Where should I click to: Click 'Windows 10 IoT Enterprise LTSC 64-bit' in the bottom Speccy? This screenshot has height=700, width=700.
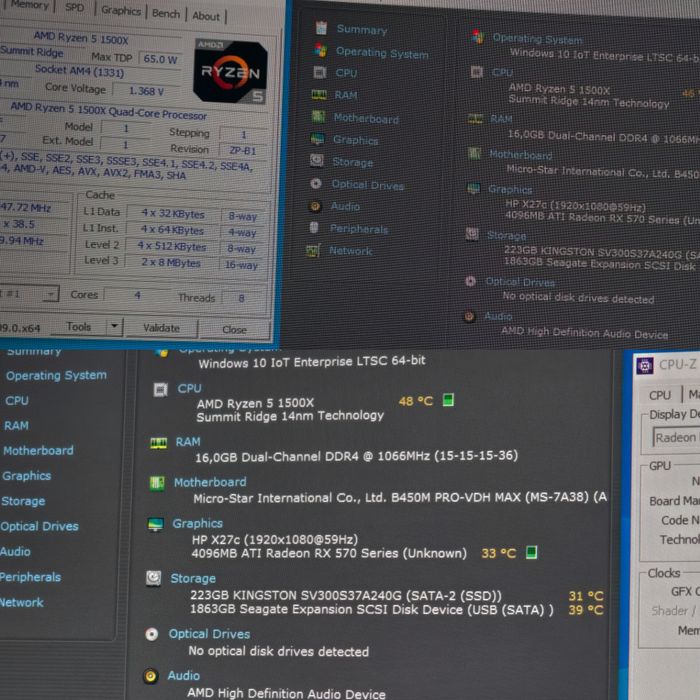tap(312, 362)
